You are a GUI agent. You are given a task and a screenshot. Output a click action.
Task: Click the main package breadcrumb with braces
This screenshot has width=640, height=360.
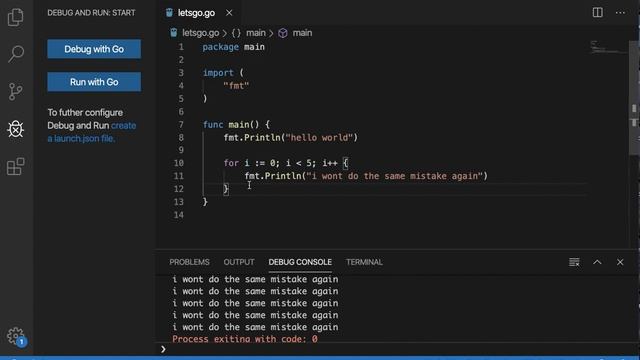pos(249,33)
